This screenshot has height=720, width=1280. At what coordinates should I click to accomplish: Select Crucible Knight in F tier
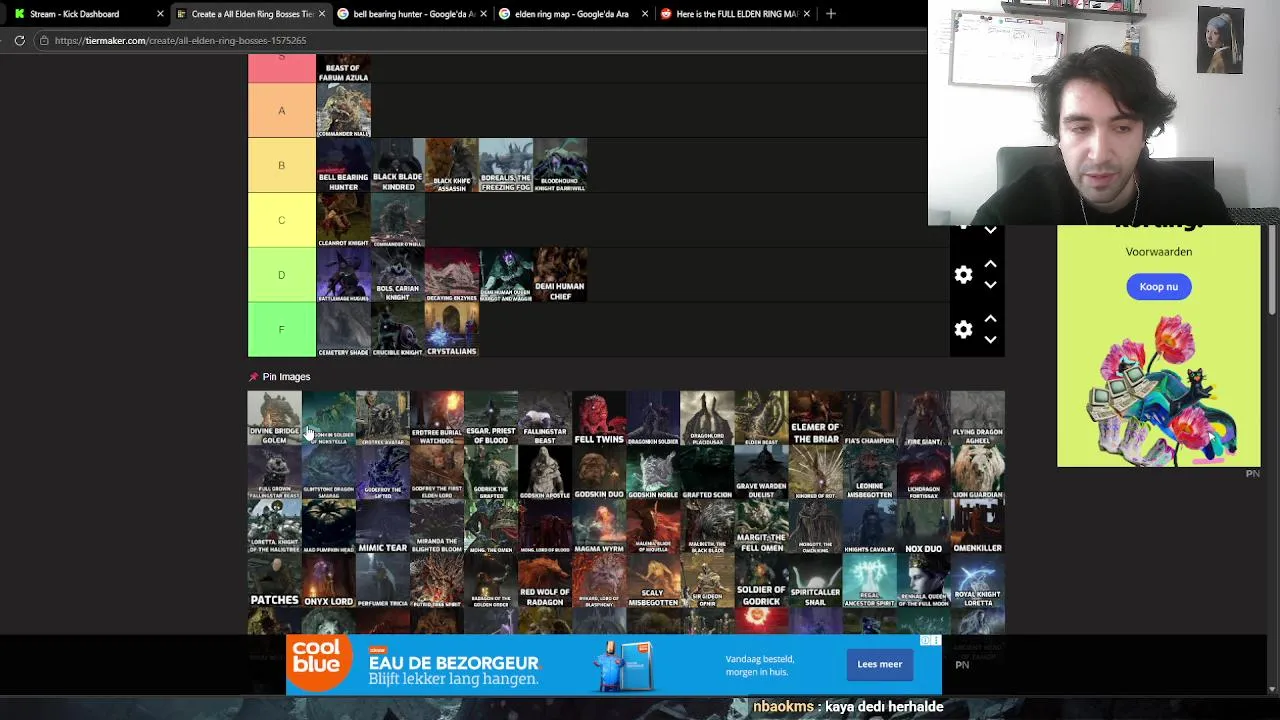point(397,330)
